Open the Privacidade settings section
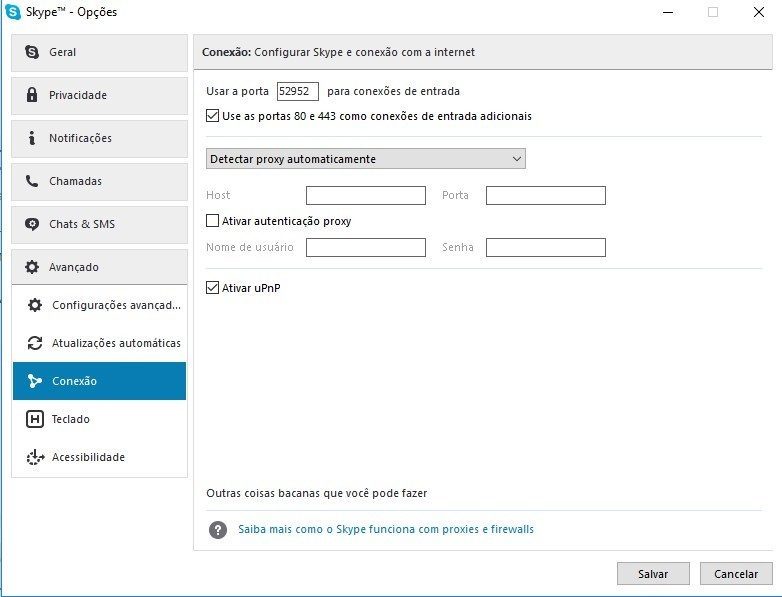This screenshot has height=597, width=782. 100,95
